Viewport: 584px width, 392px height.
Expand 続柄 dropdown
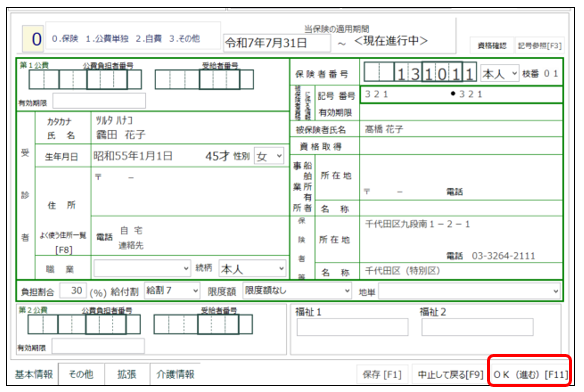tap(253, 269)
